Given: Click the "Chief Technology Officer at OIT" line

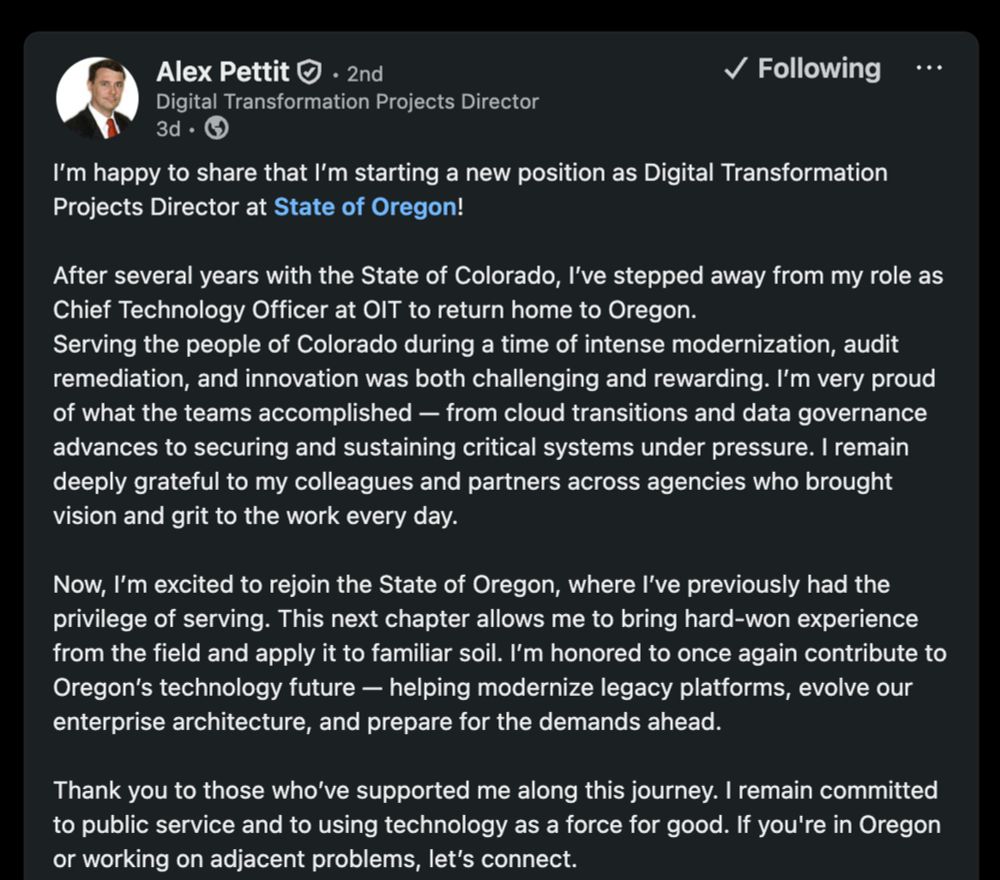Looking at the screenshot, I should coord(372,310).
